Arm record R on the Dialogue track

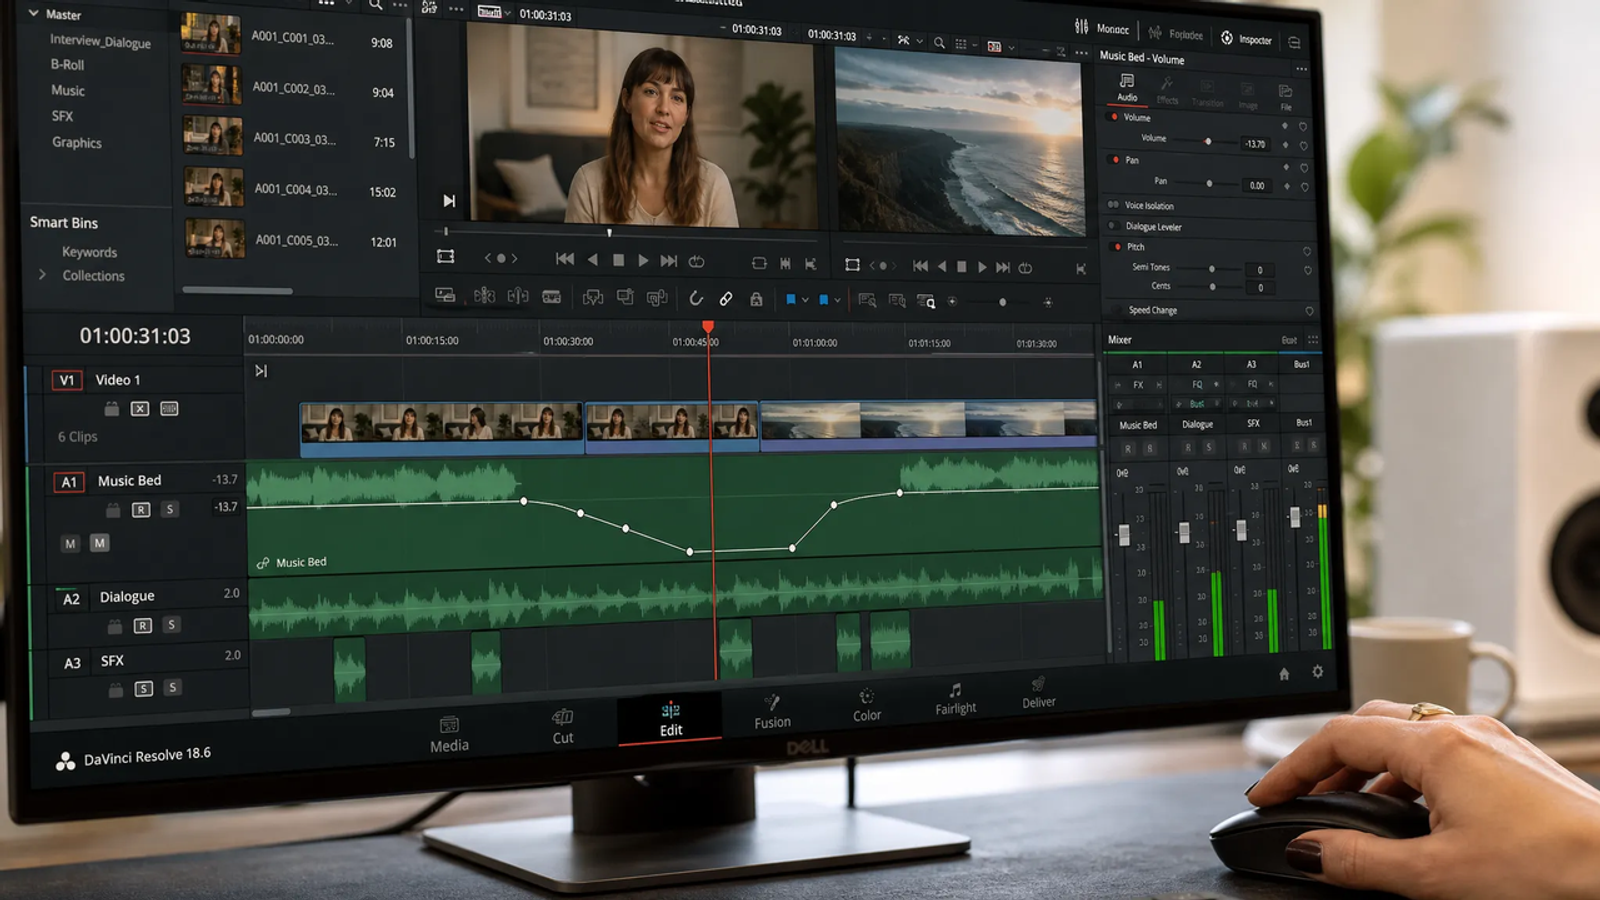pos(143,625)
